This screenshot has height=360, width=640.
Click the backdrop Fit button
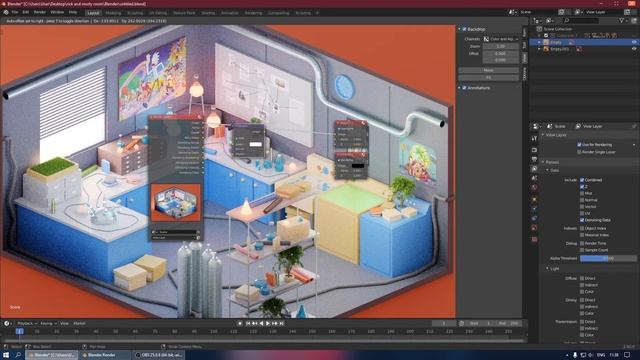click(489, 77)
